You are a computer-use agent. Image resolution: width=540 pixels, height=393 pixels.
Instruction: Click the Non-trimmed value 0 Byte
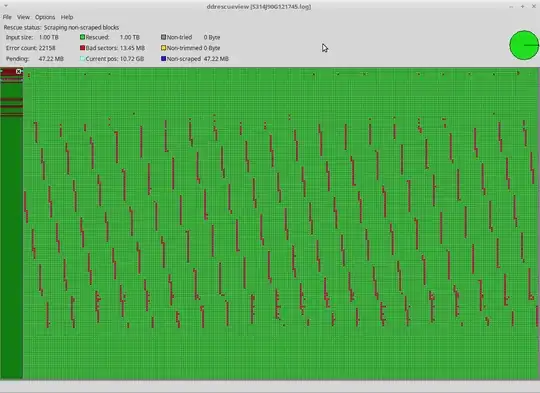point(212,48)
